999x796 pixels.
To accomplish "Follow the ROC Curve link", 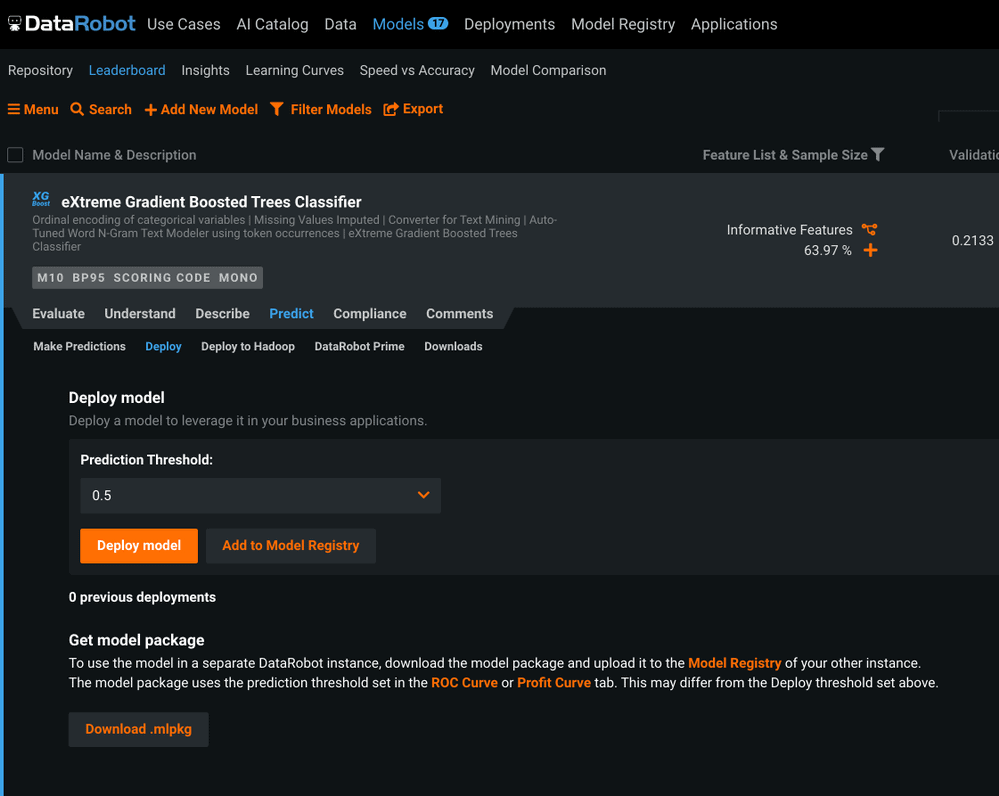I will point(464,683).
